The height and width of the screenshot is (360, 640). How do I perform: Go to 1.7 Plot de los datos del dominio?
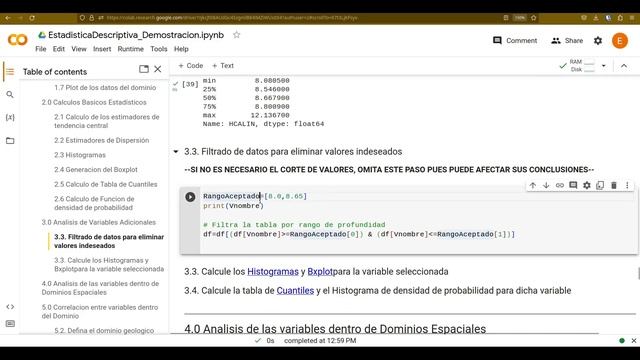105,88
